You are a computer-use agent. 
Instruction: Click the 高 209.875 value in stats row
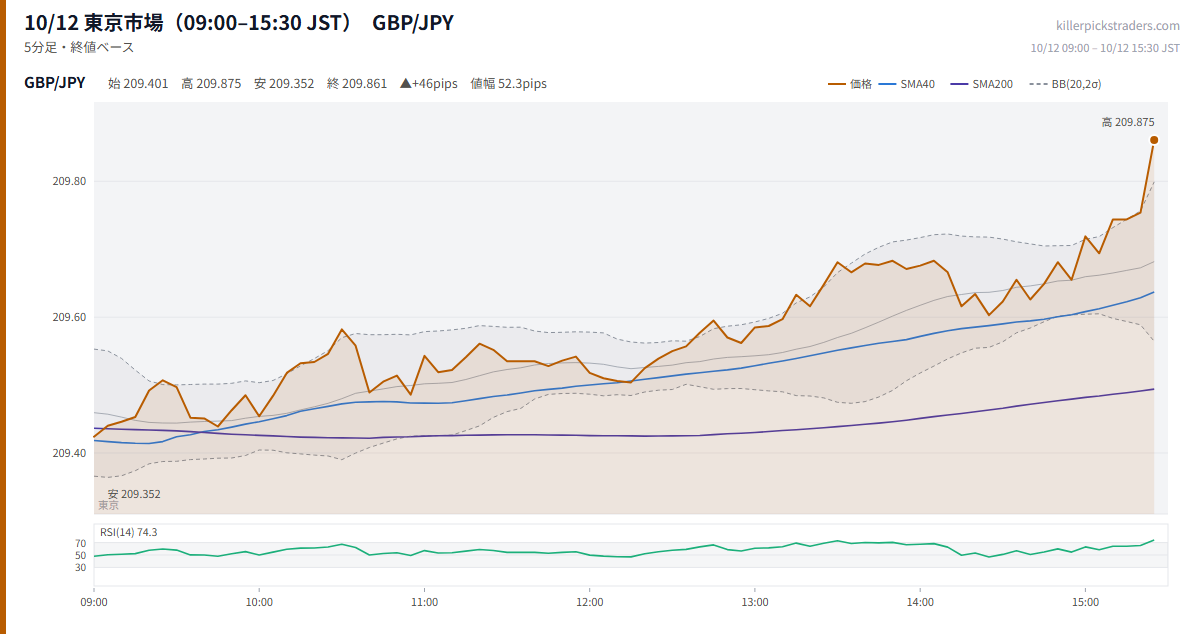click(211, 84)
